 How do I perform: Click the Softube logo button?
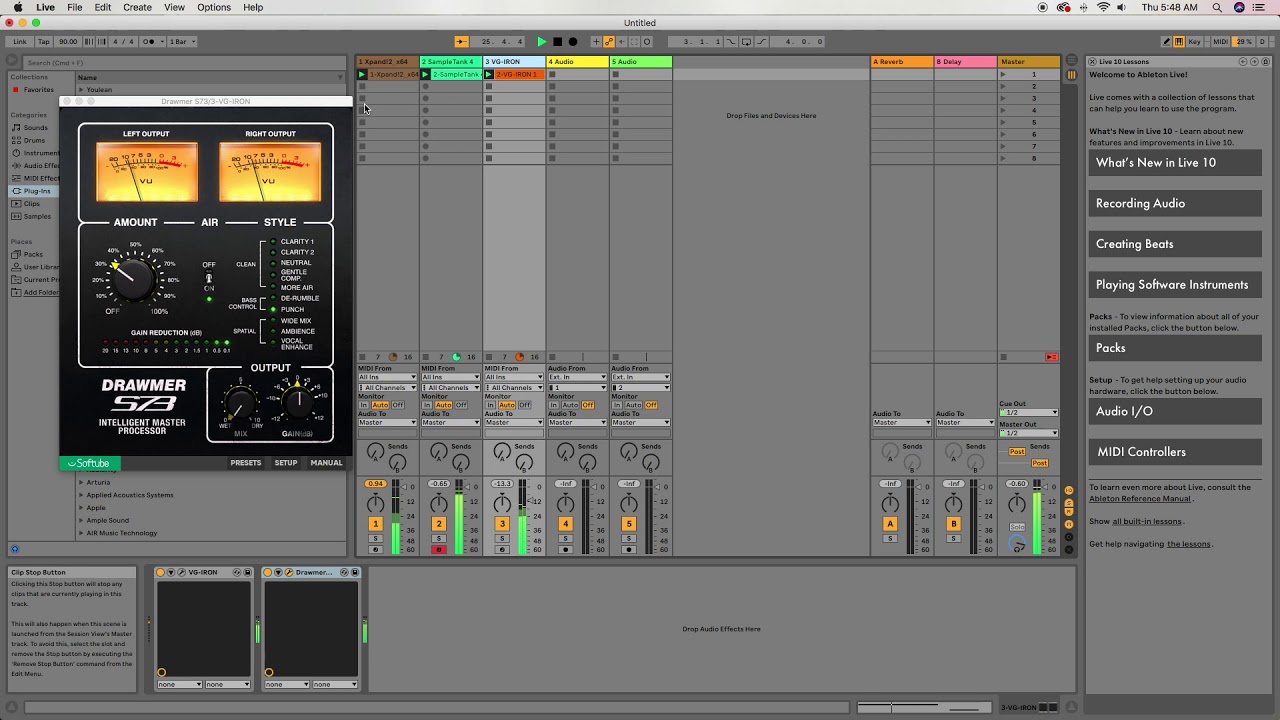[90, 463]
